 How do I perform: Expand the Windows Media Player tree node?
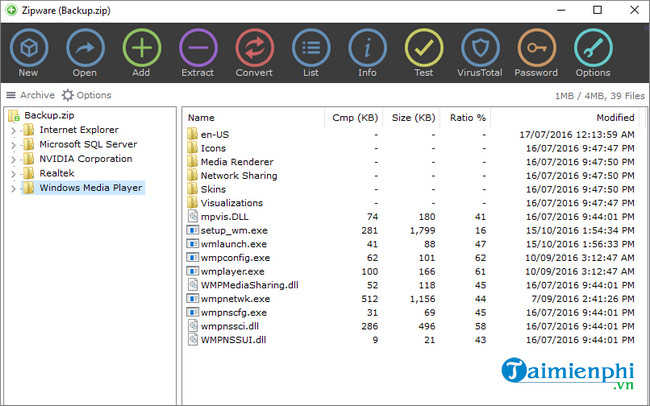tap(13, 189)
